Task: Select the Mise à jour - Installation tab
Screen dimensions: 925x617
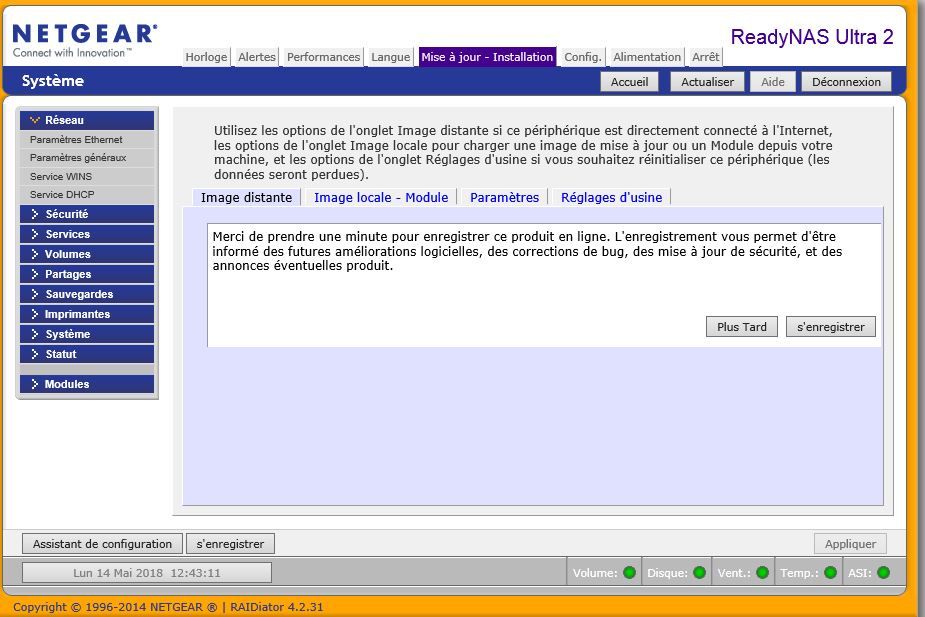Action: (487, 57)
